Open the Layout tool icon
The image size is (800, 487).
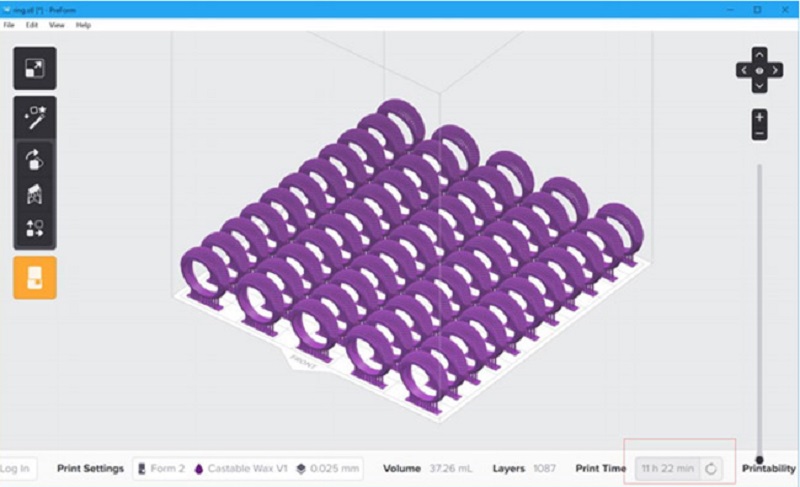point(34,228)
